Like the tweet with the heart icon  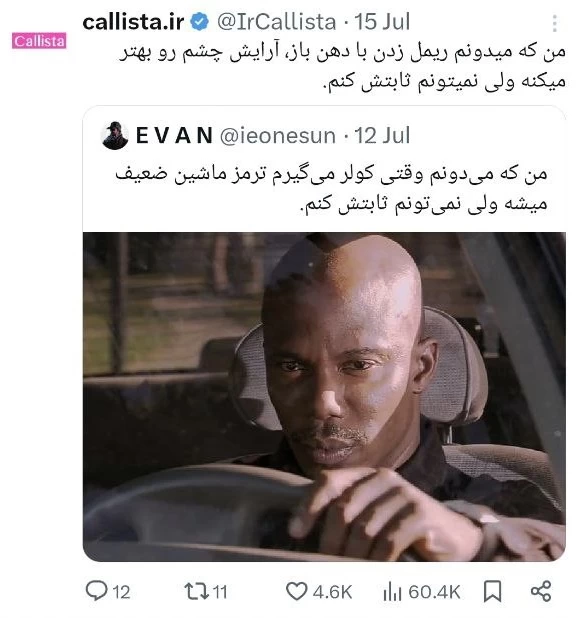click(296, 592)
